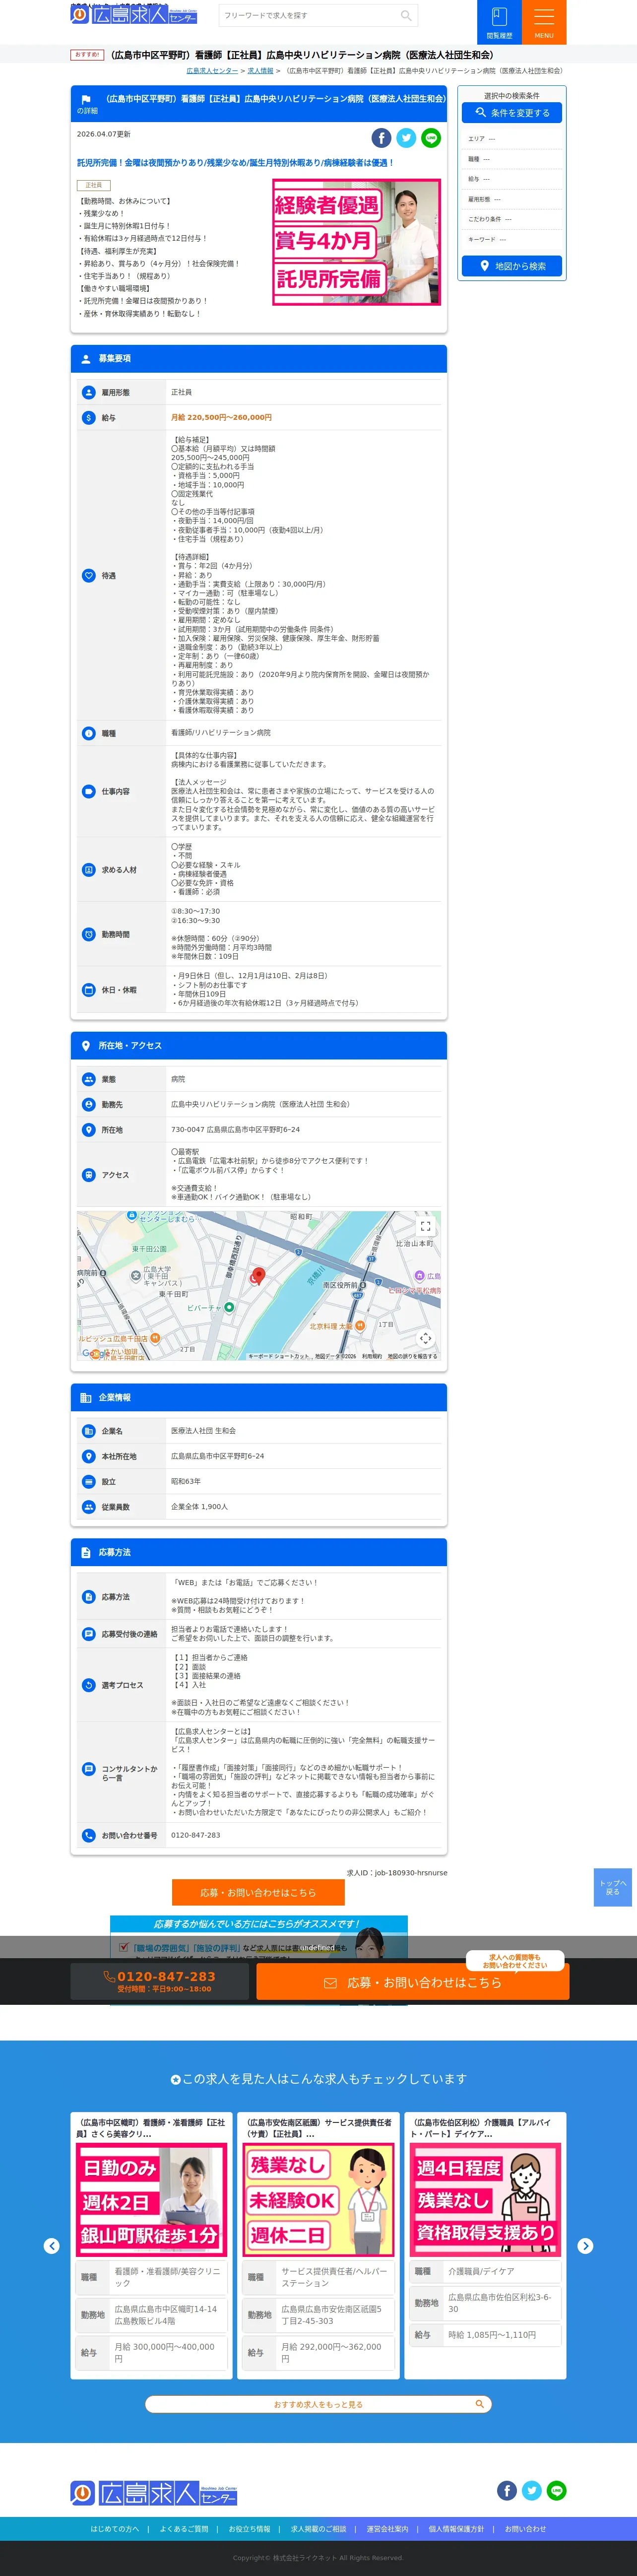
Task: Click the キーワード row in the search conditions panel
Action: tap(512, 240)
